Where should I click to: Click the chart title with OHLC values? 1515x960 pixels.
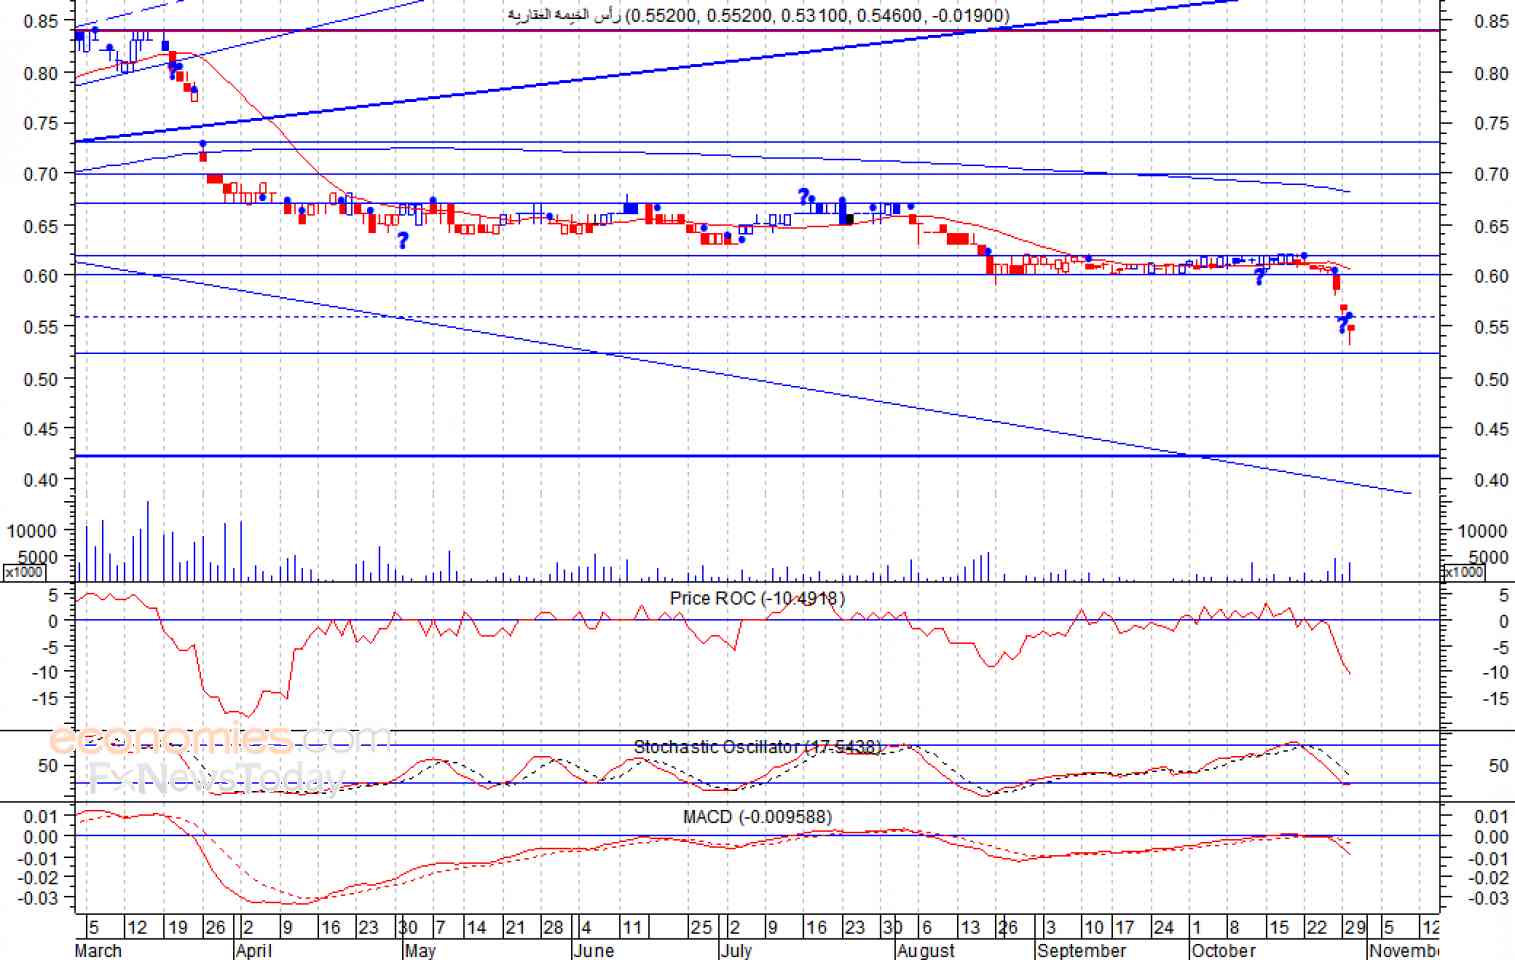point(759,15)
